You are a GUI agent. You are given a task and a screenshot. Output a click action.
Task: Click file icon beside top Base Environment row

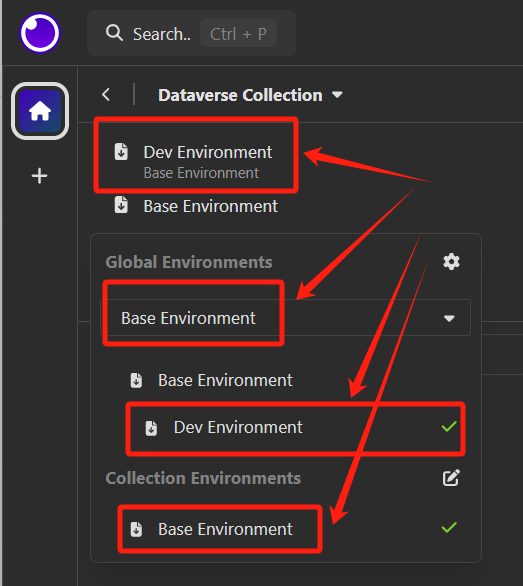121,205
